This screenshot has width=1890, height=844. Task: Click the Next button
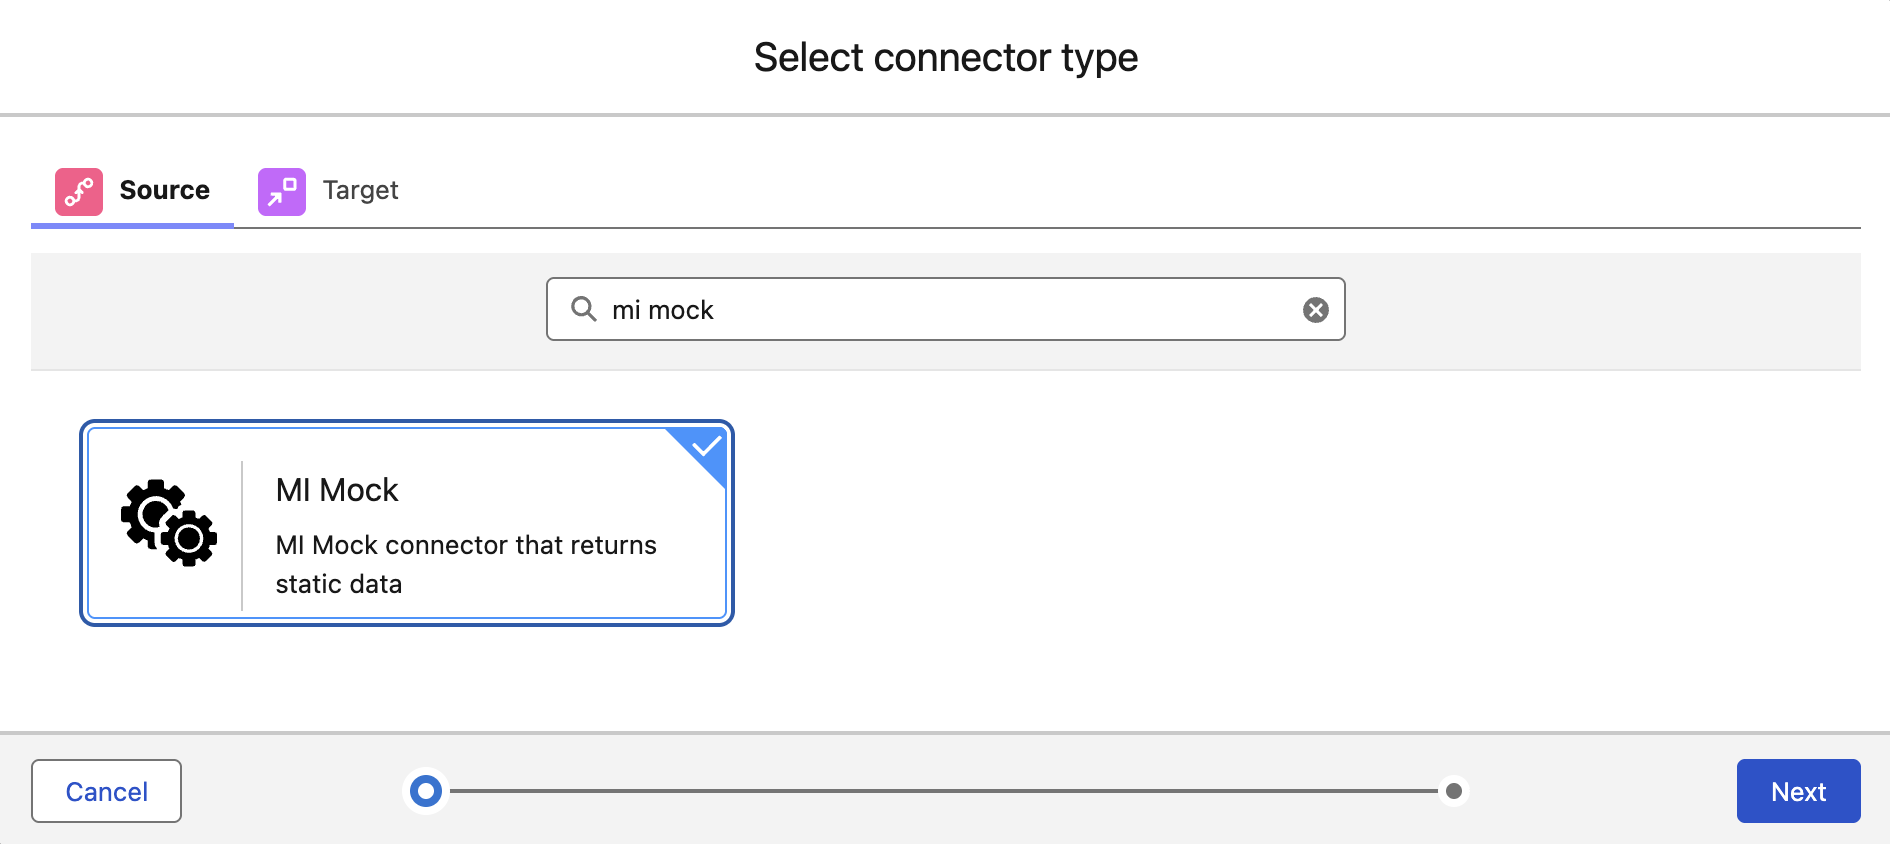tap(1798, 791)
